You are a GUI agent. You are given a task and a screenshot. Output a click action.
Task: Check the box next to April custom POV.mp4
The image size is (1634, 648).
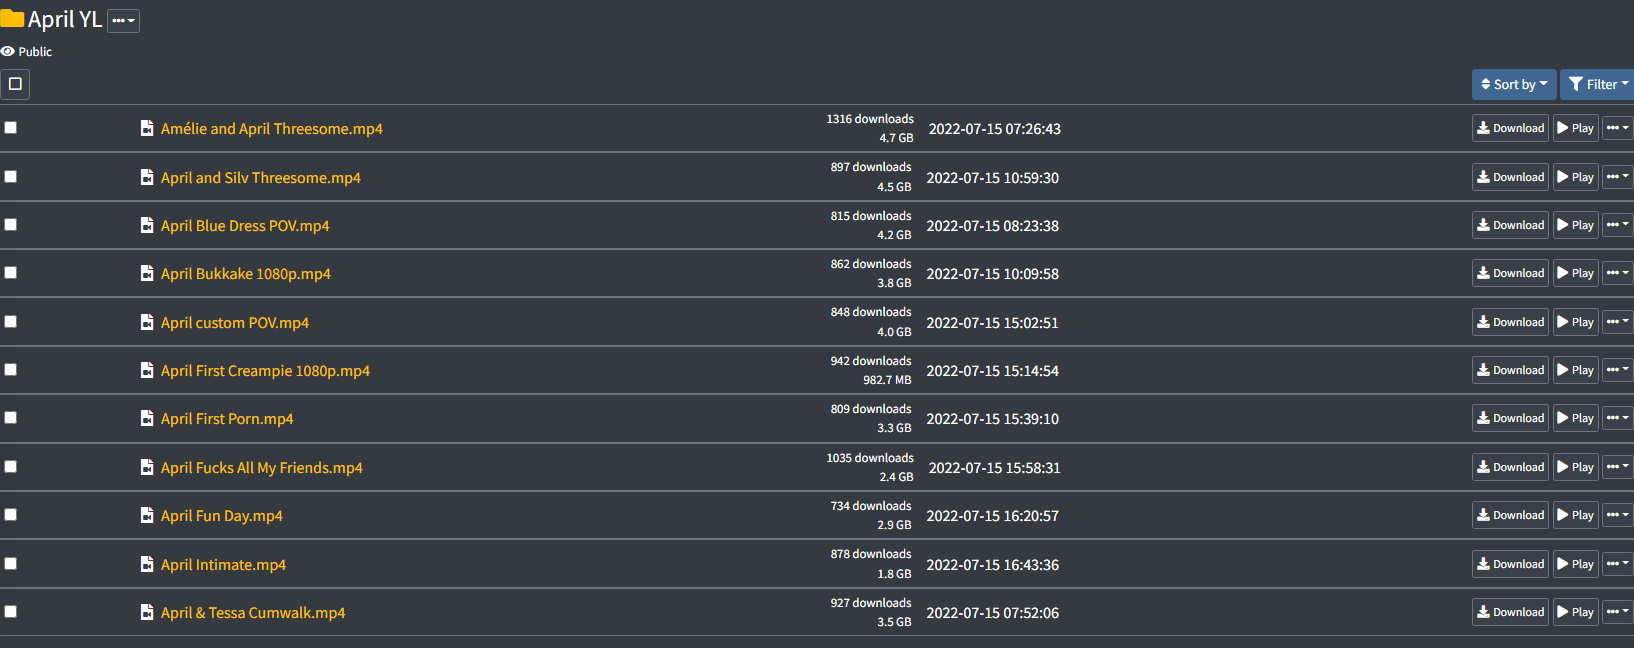pyautogui.click(x=11, y=321)
